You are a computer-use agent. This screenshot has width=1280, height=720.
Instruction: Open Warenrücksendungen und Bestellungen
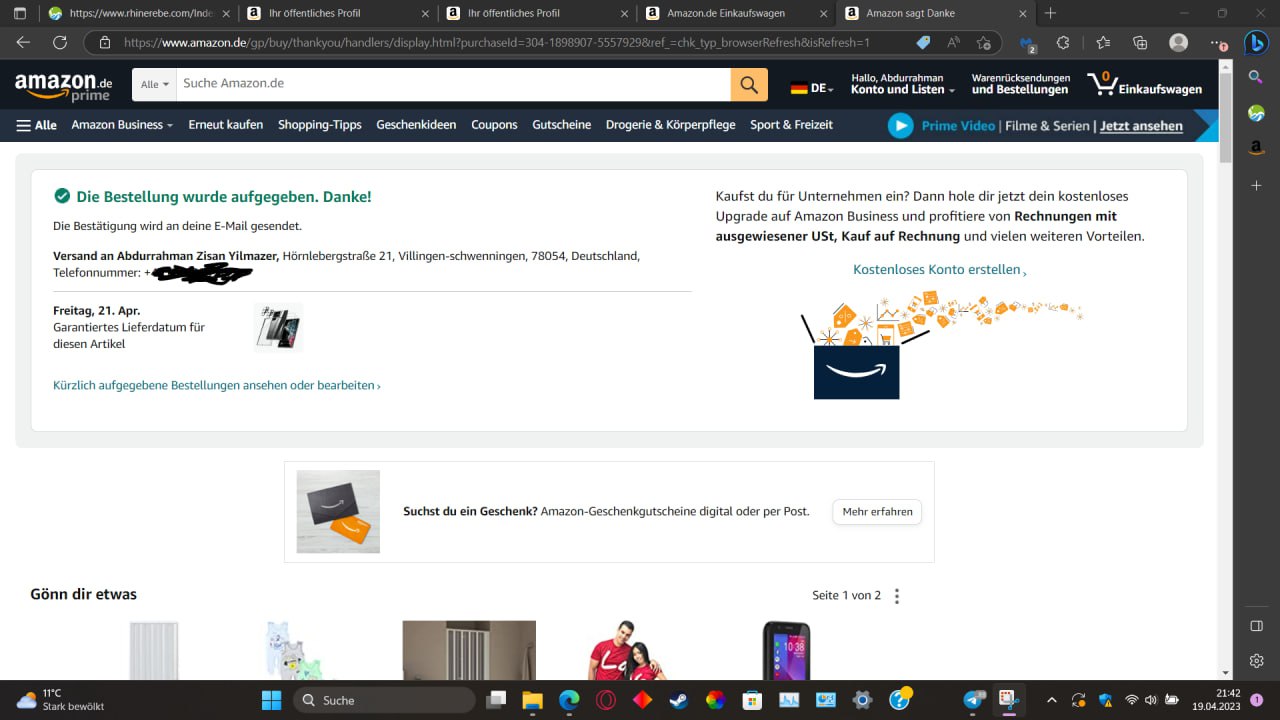click(1020, 84)
